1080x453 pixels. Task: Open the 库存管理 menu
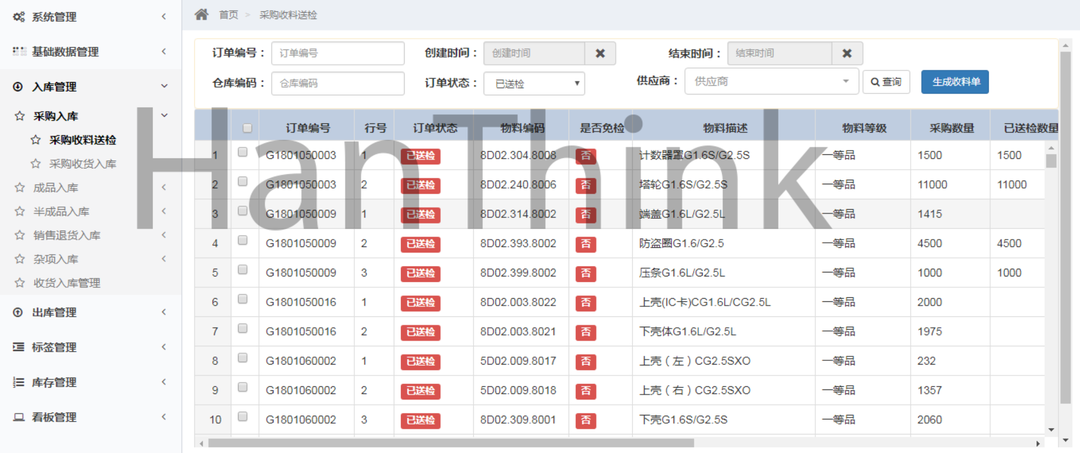coord(54,382)
